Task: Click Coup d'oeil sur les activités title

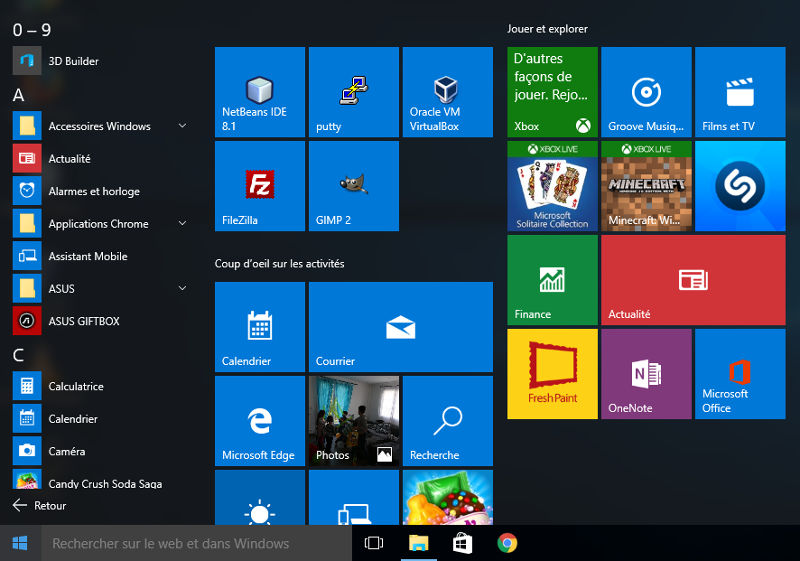Action: point(280,264)
